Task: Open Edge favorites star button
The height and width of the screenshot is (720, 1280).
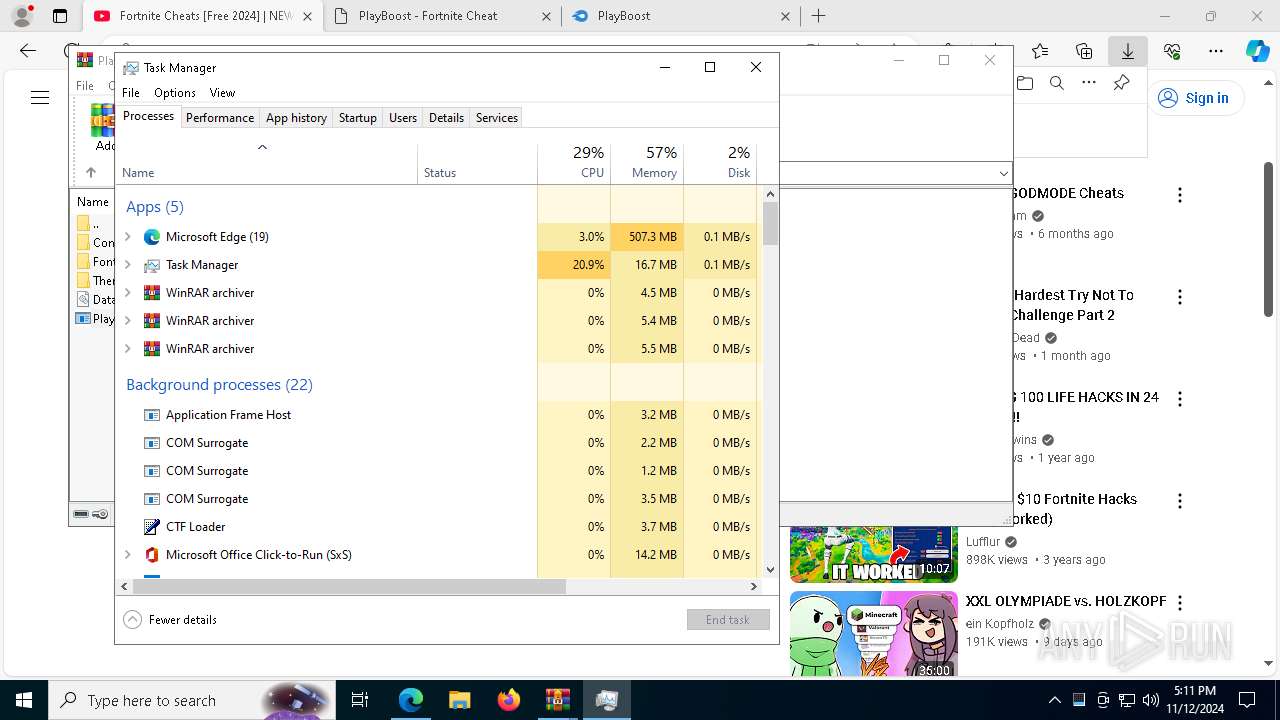Action: (1040, 51)
